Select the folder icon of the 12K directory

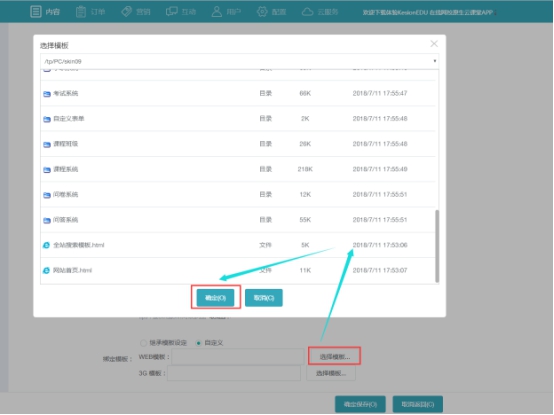[47, 195]
